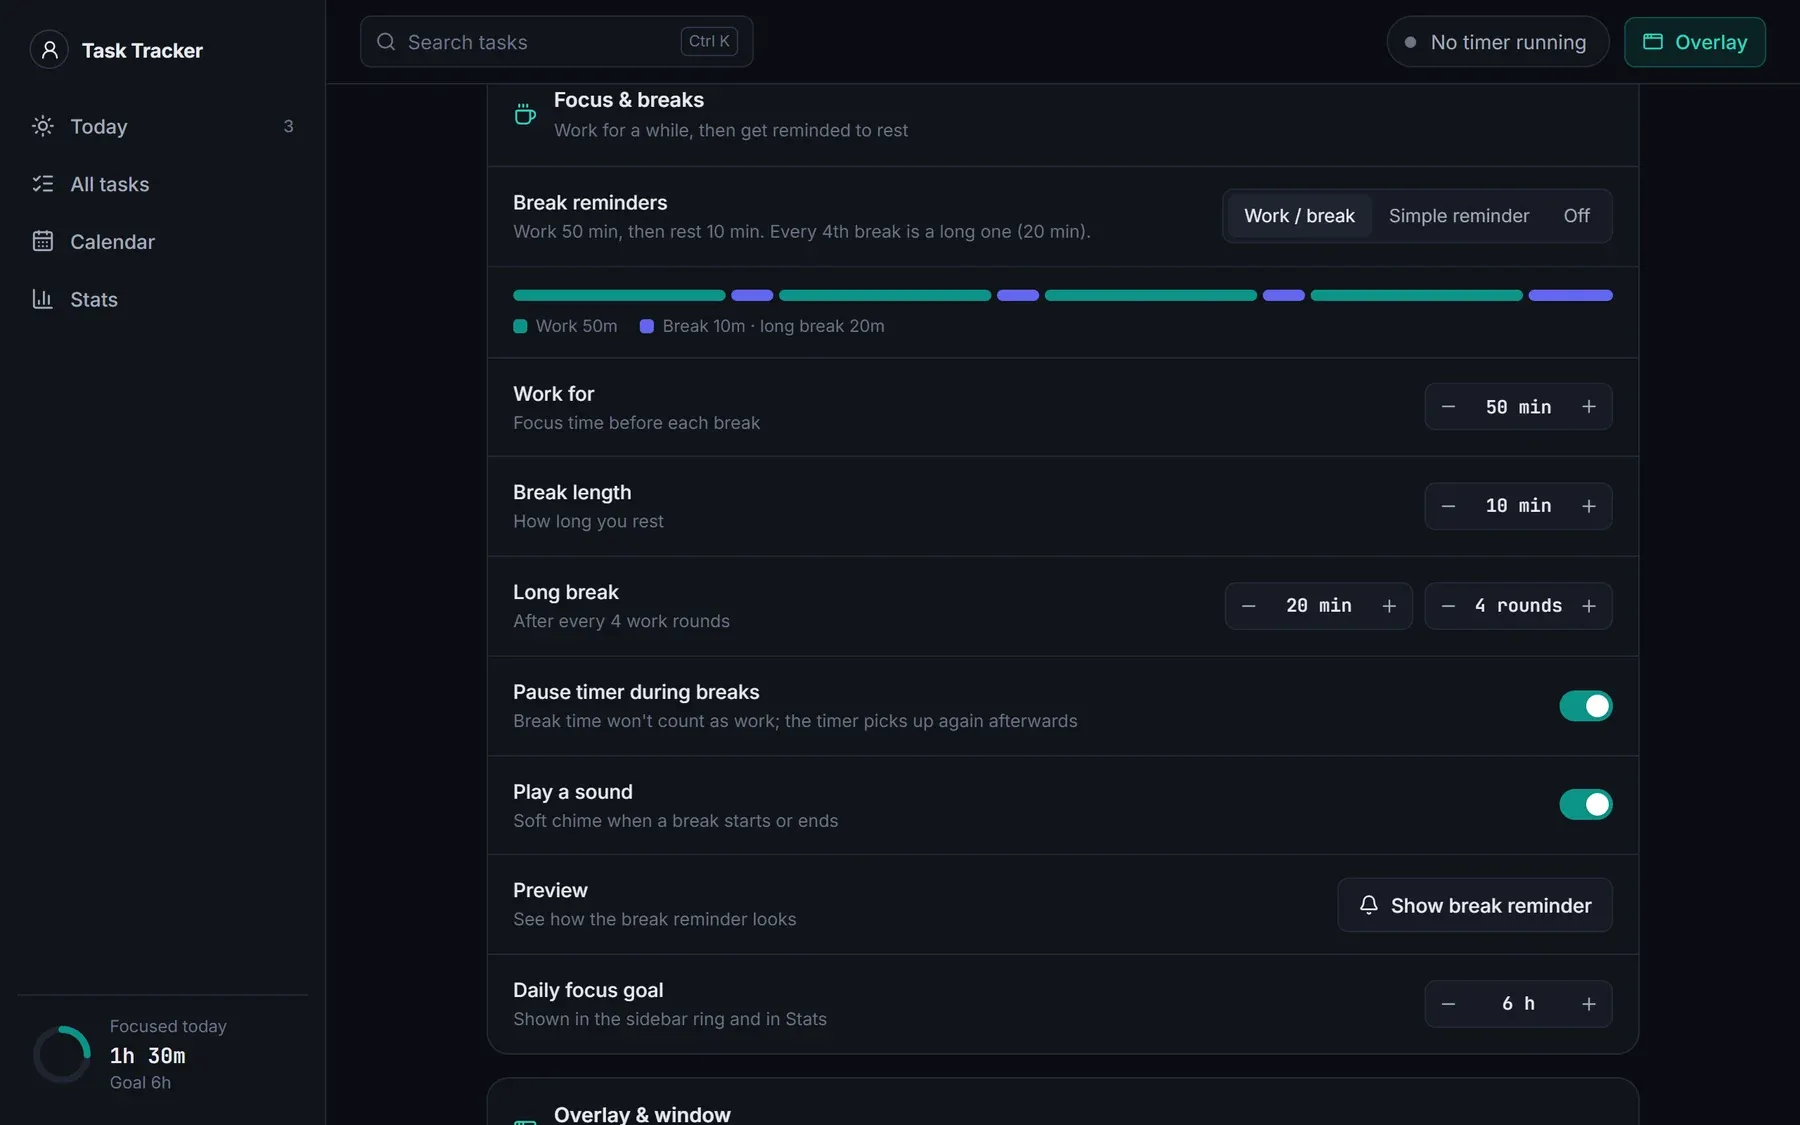Open the Calendar icon in sidebar
The width and height of the screenshot is (1800, 1125).
pyautogui.click(x=43, y=241)
